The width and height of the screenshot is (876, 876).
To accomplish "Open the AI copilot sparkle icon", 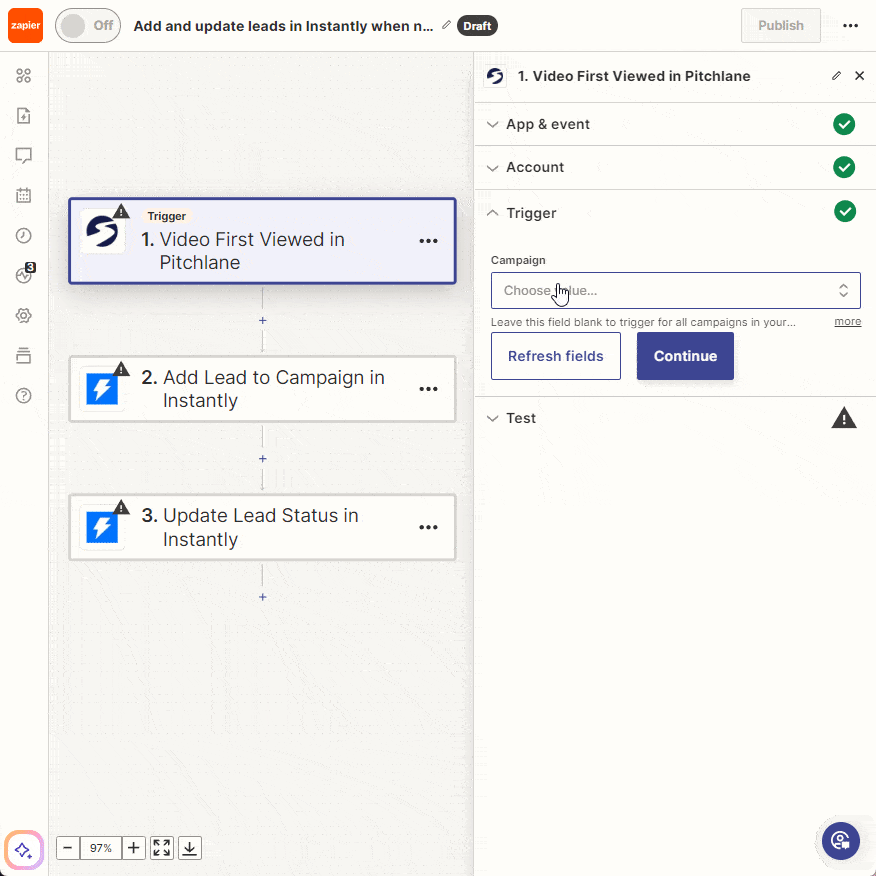I will click(x=23, y=850).
